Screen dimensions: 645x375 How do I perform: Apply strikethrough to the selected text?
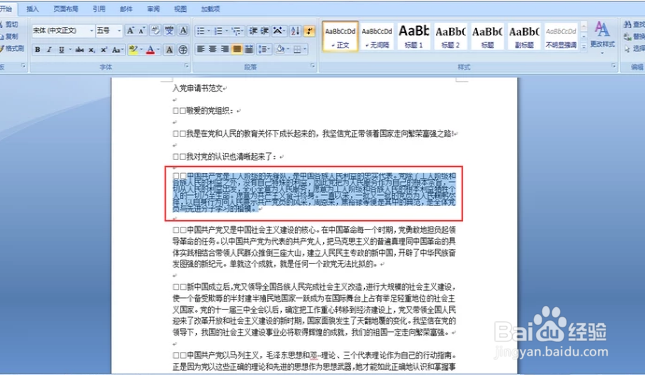[80, 50]
